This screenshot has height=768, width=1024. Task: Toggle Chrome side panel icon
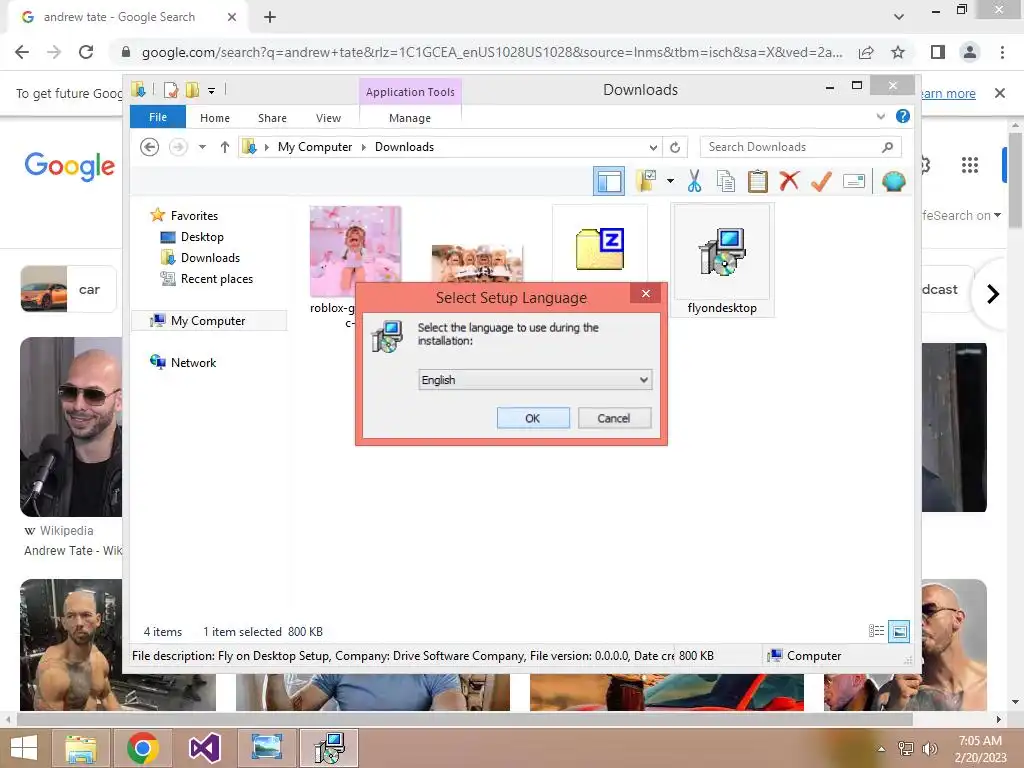click(938, 52)
